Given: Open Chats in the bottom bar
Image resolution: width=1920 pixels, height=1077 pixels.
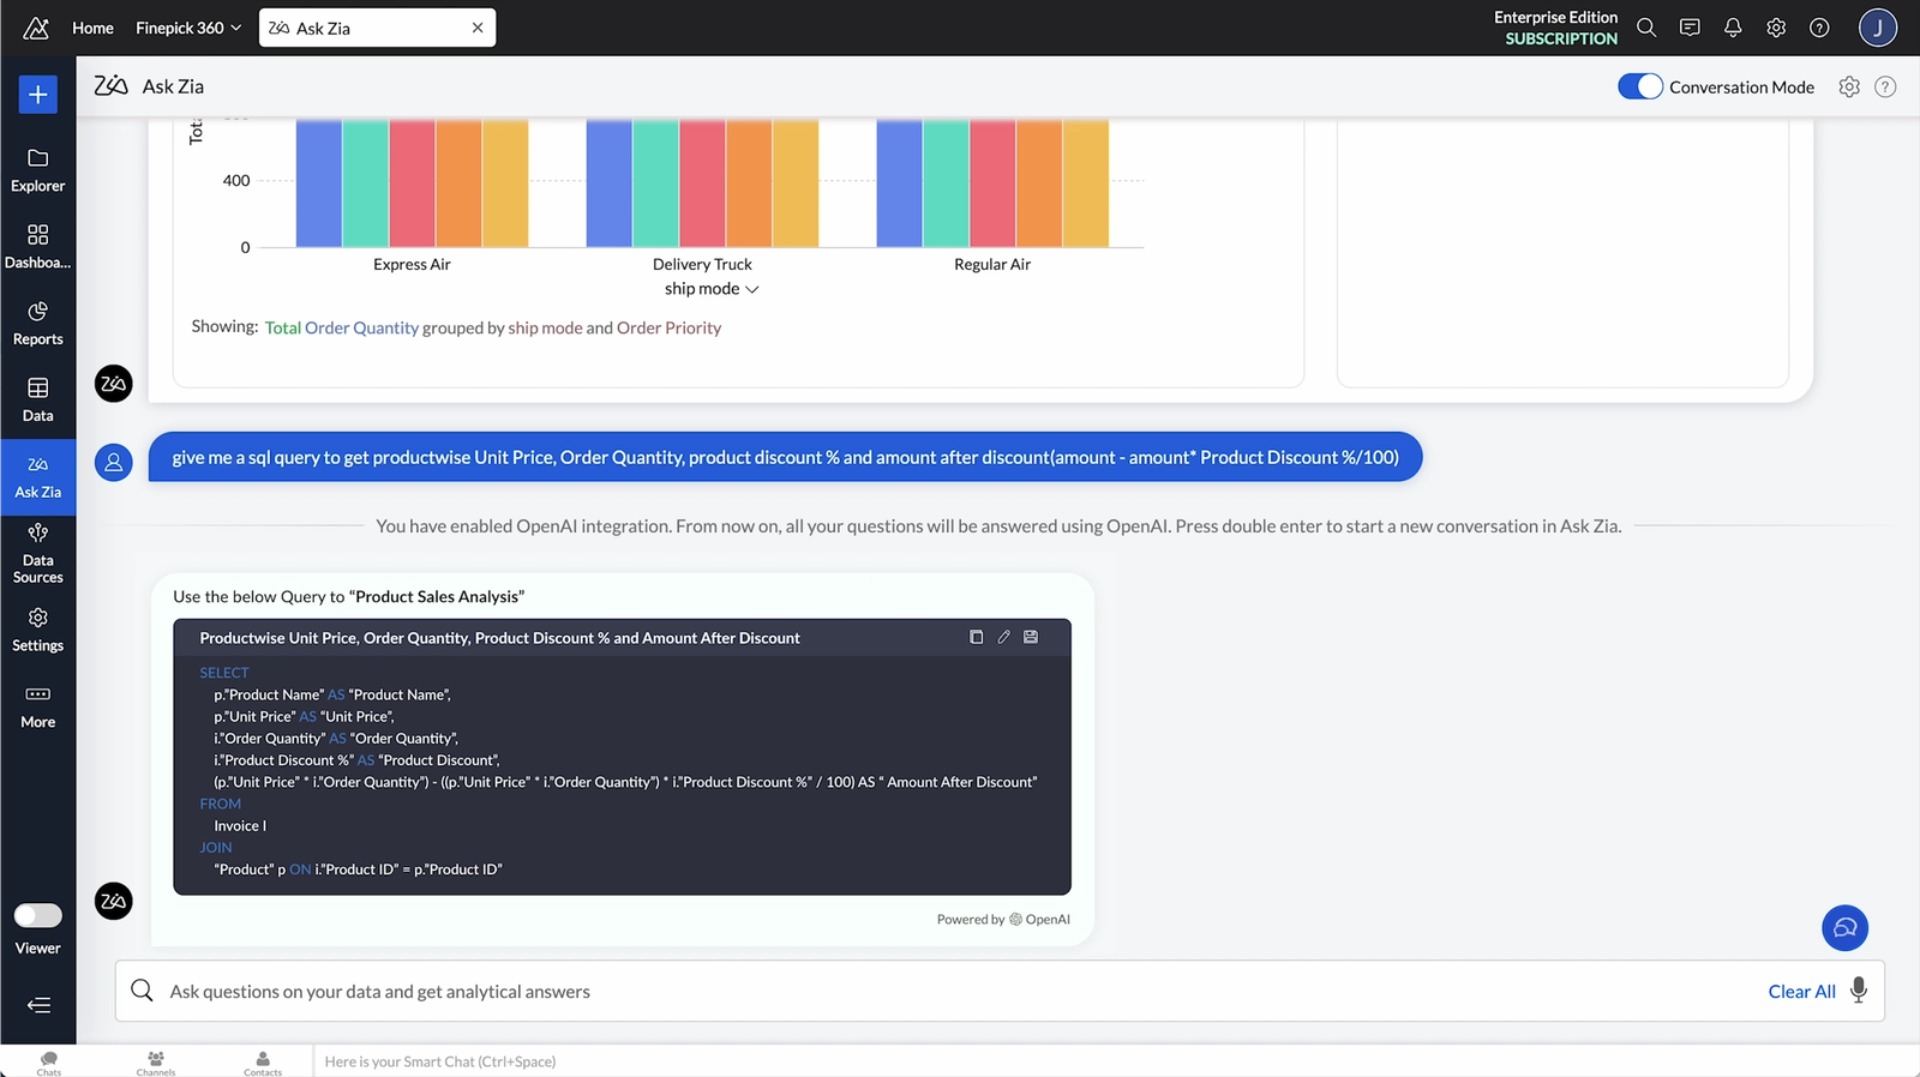Looking at the screenshot, I should point(49,1063).
